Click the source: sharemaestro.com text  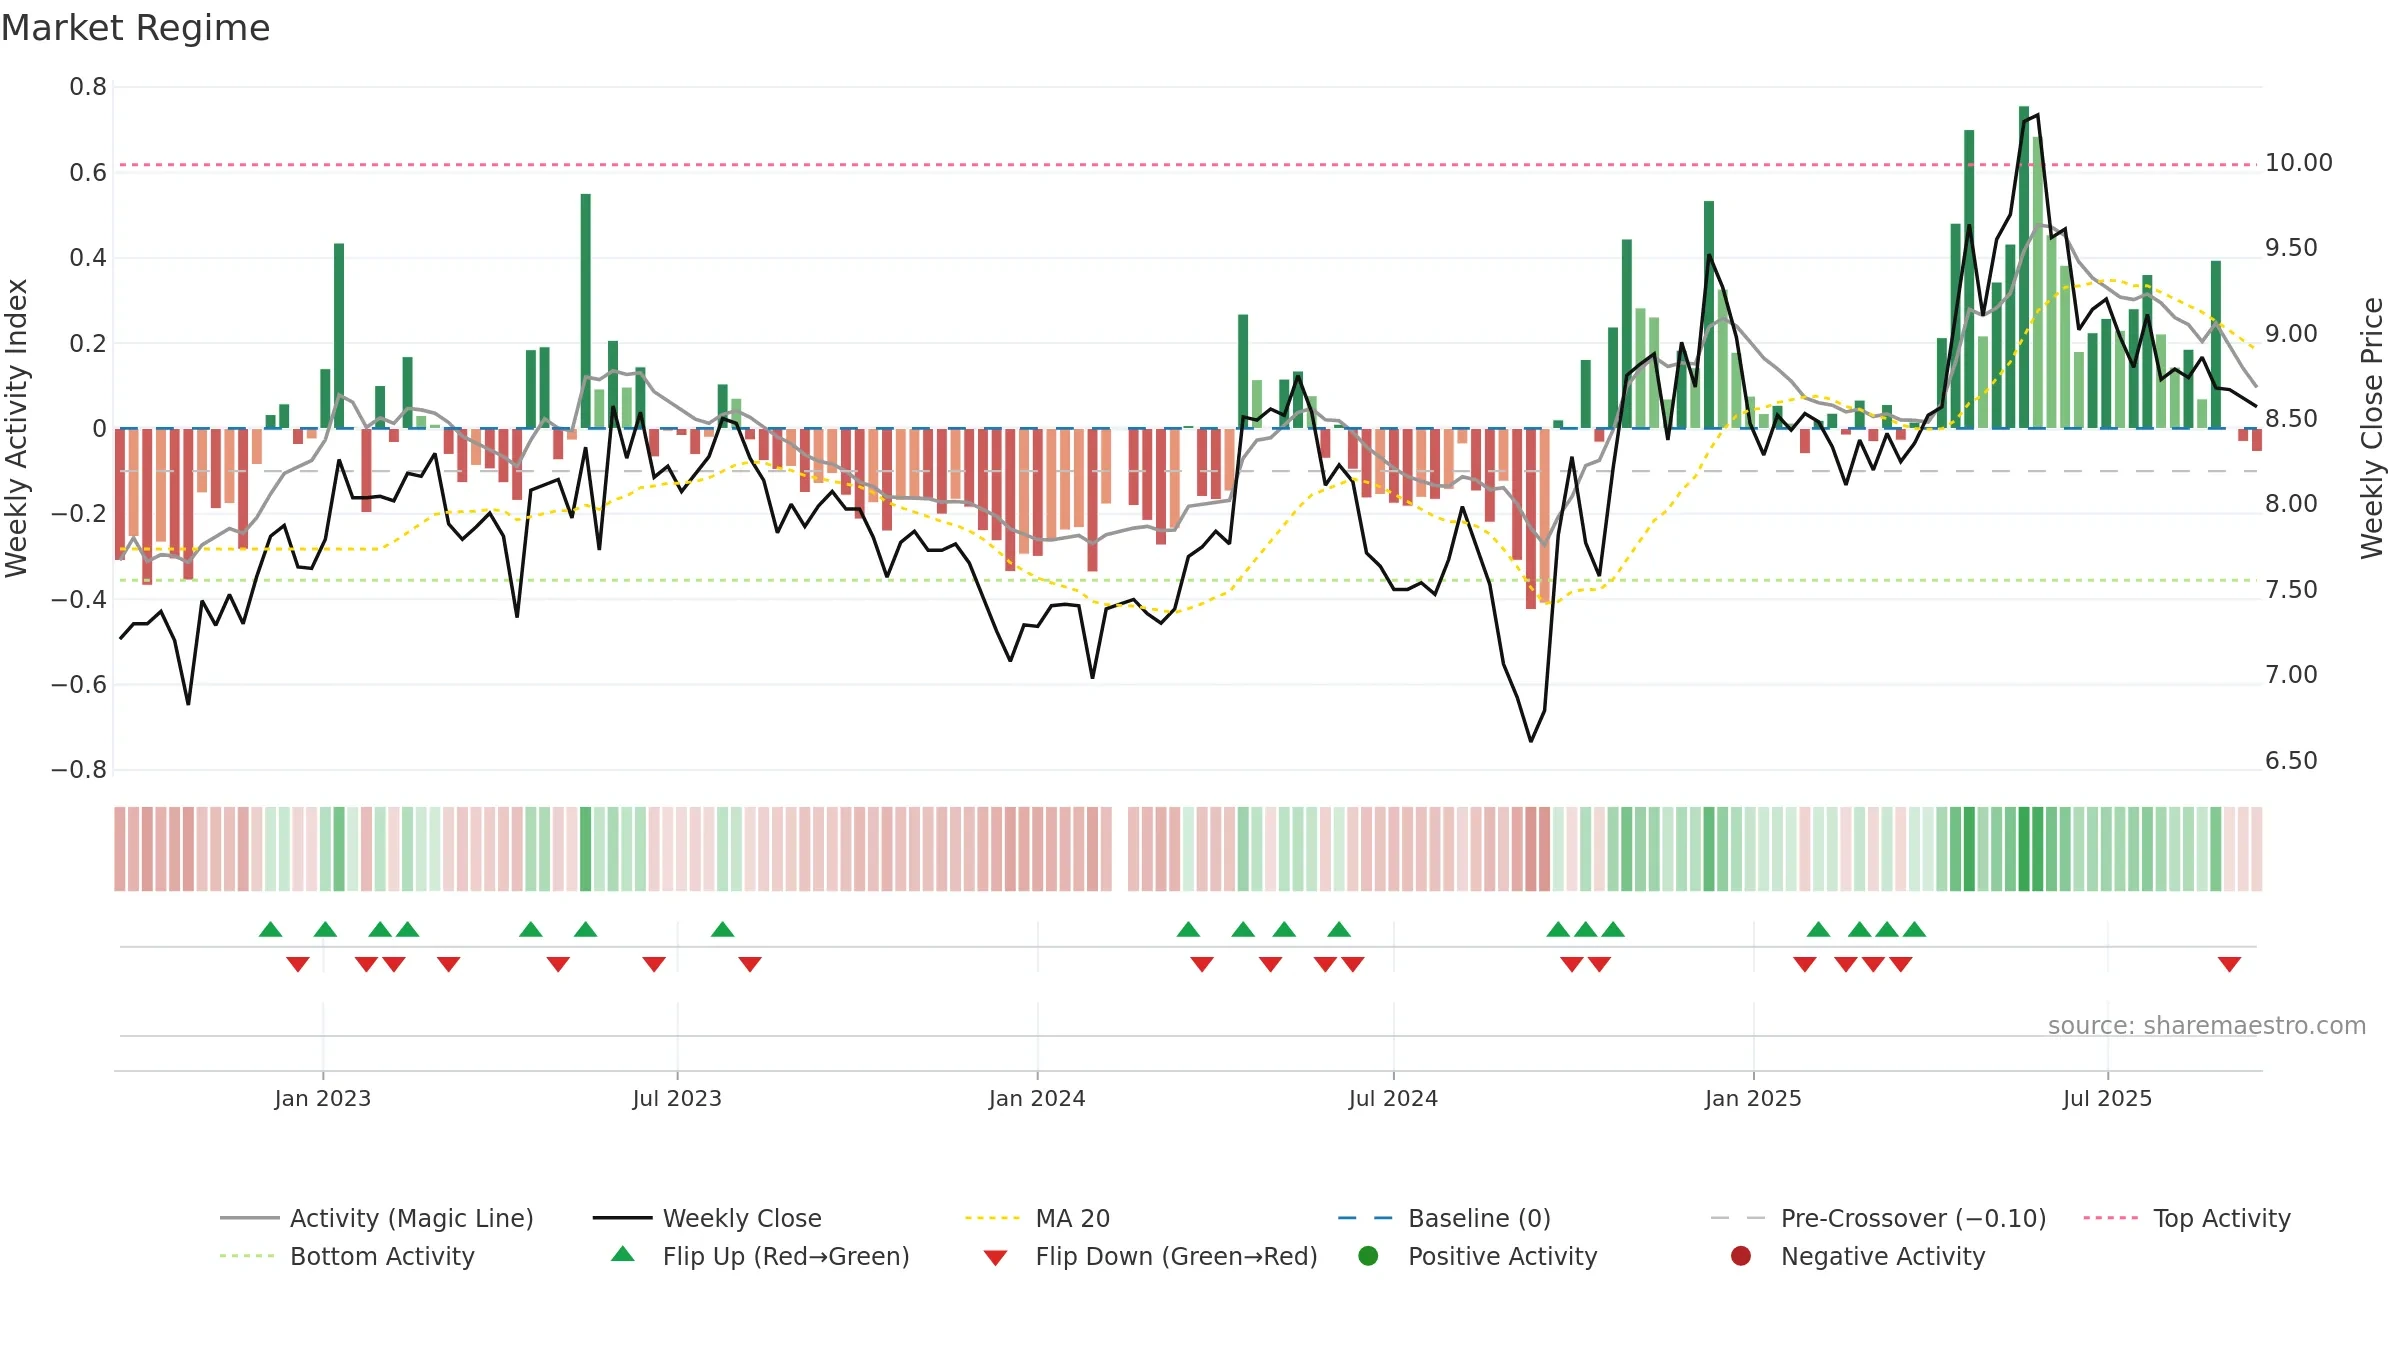point(2207,1025)
